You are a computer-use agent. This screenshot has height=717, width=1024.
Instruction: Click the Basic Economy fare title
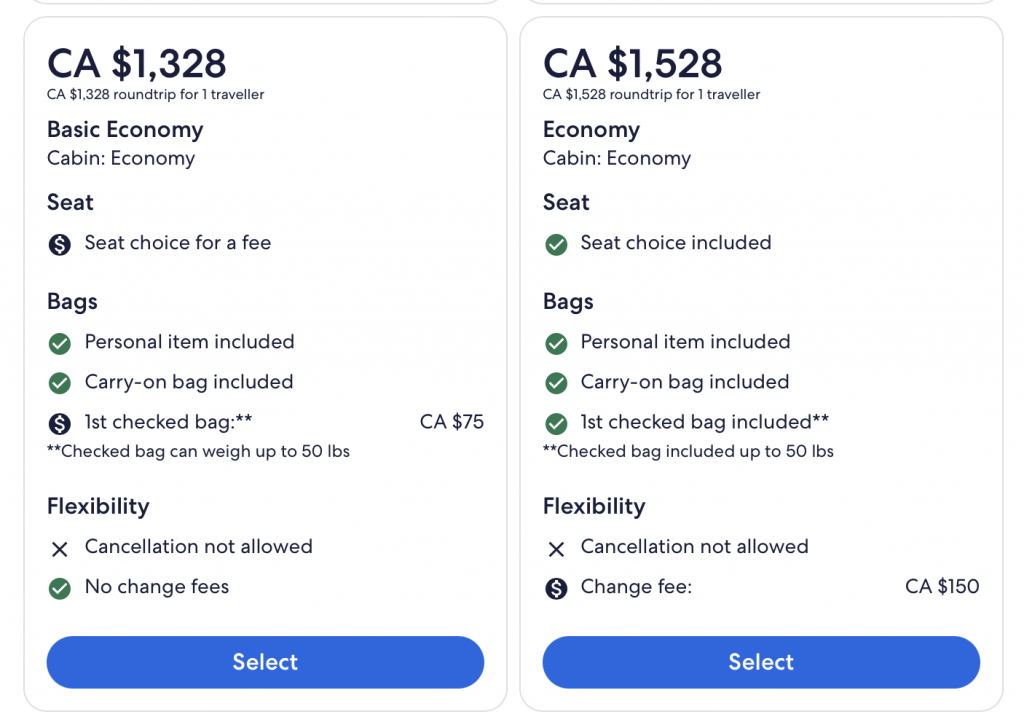coord(125,130)
